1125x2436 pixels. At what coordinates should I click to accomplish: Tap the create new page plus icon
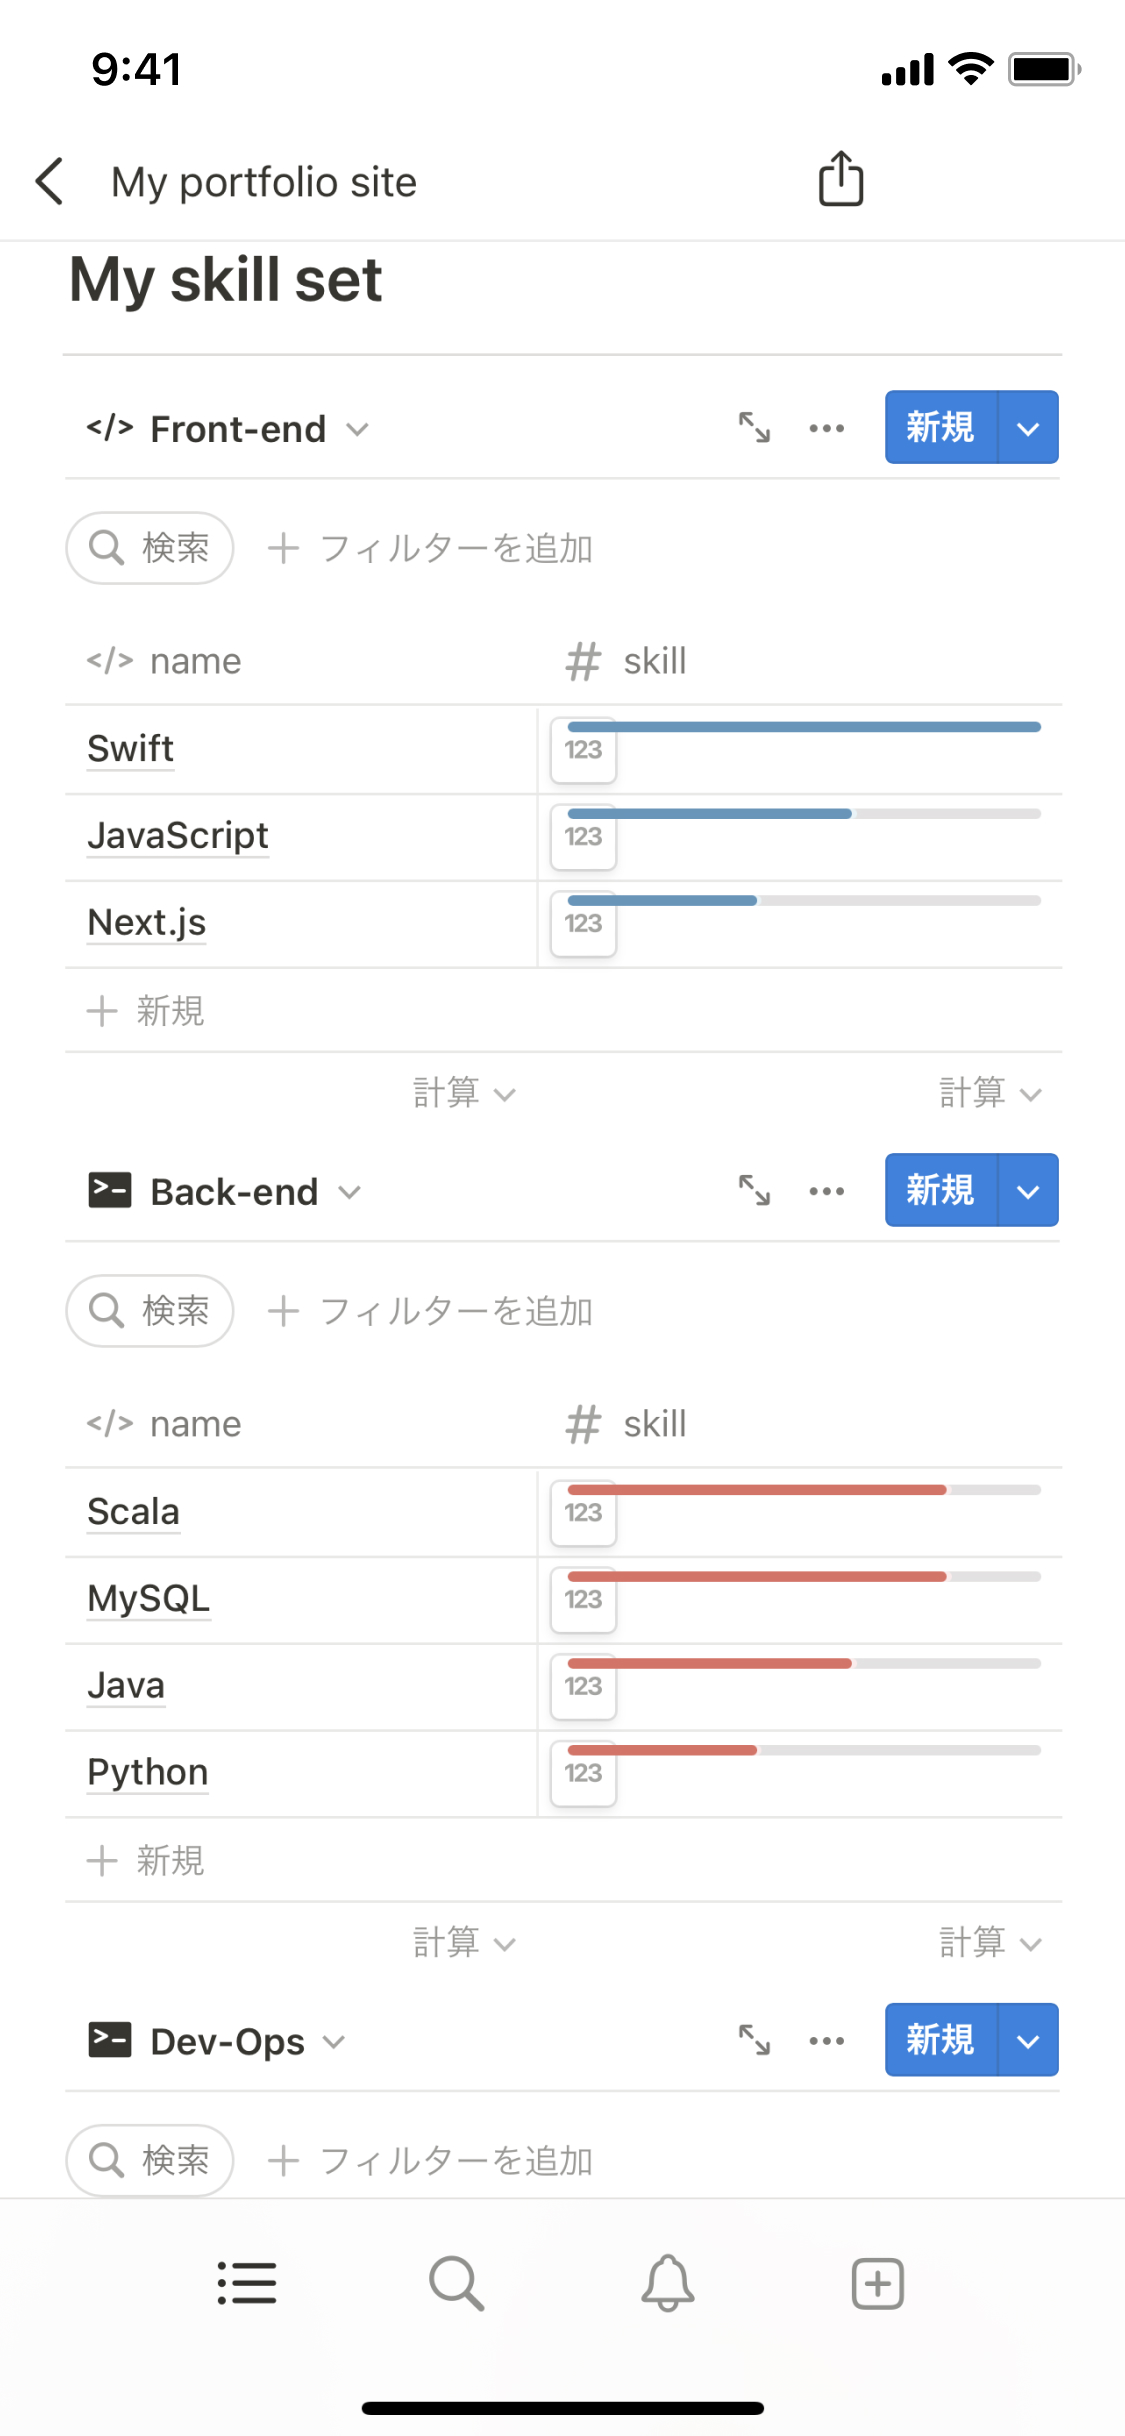pyautogui.click(x=877, y=2283)
